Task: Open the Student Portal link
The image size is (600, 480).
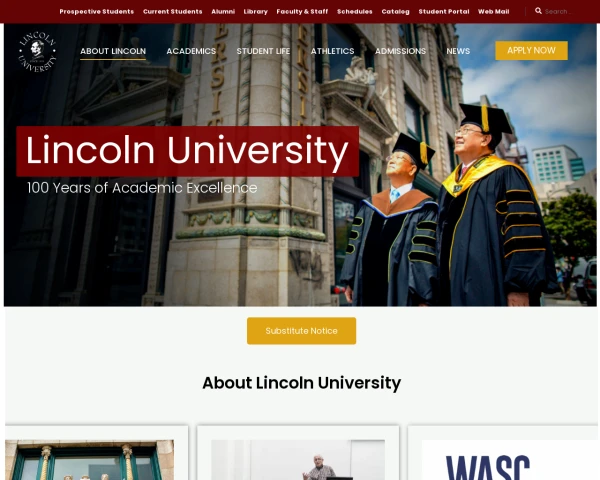Action: pos(444,11)
